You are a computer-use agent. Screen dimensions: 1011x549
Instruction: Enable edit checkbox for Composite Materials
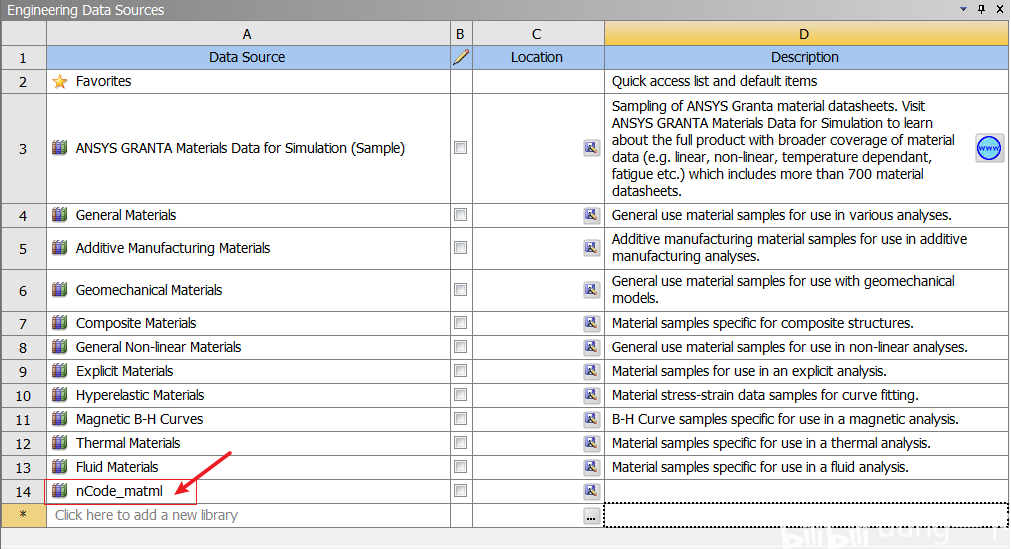(460, 323)
